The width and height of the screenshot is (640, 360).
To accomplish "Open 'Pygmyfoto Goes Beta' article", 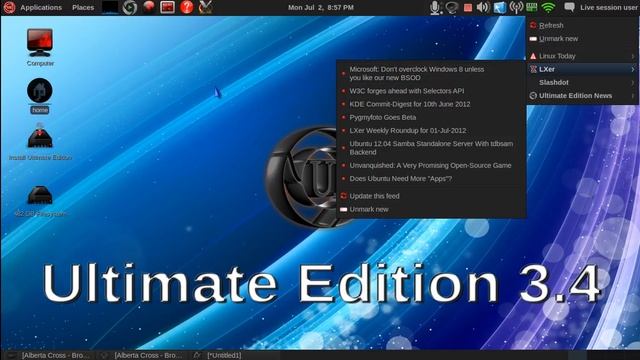I will point(431,118).
